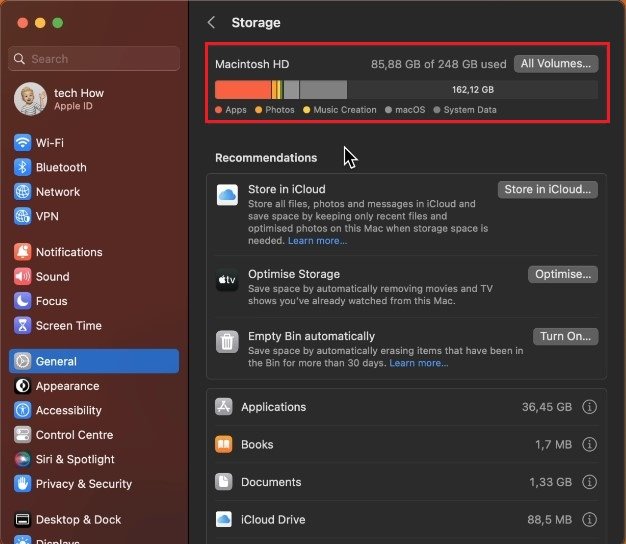Open Siri & Spotlight settings
Viewport: 626px width, 544px height.
[74, 459]
